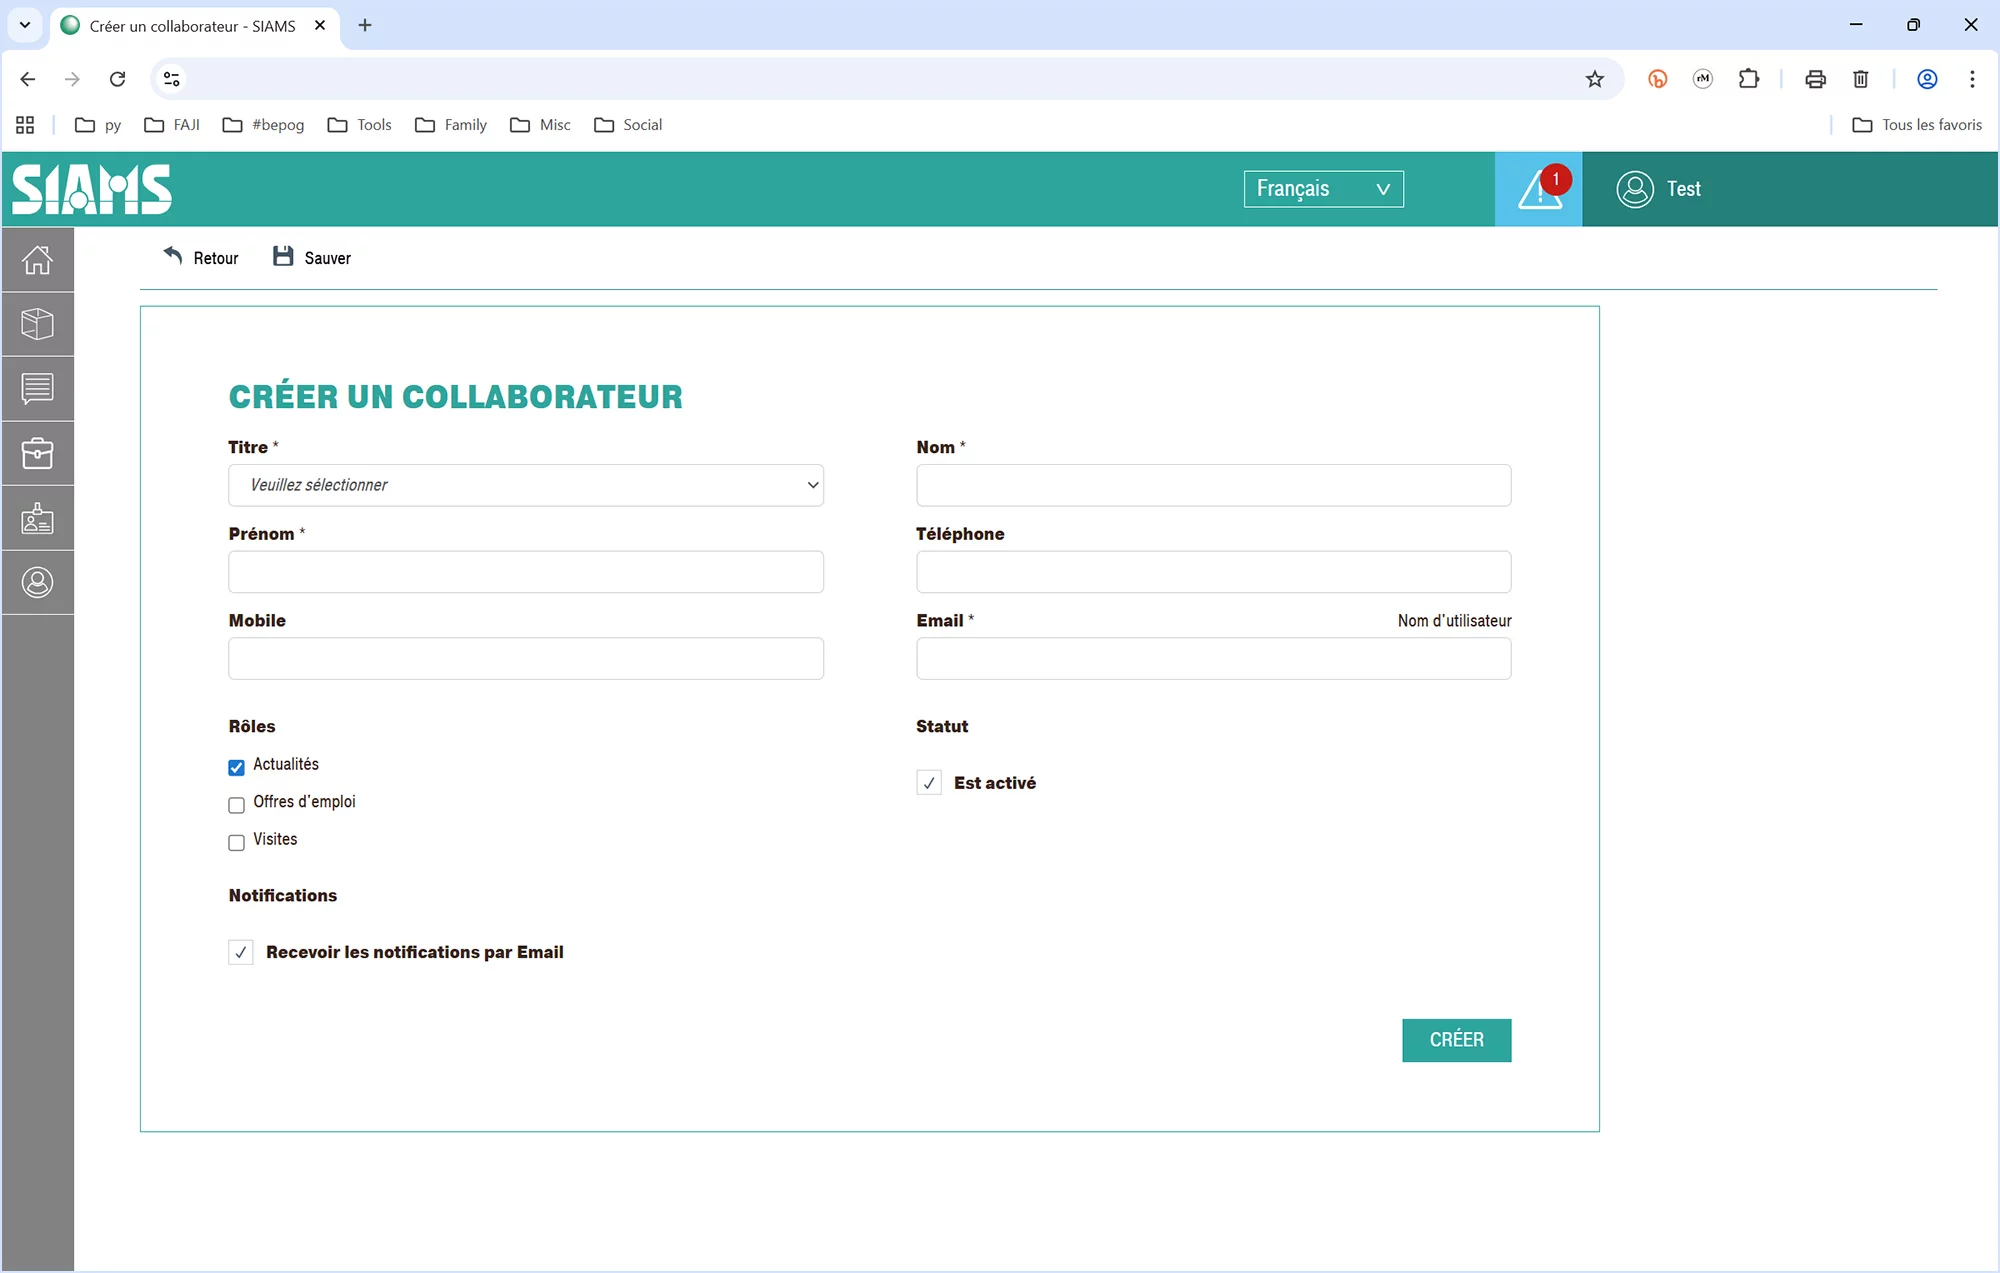Open the Family bookmarks folder
The width and height of the screenshot is (2000, 1273).
[451, 125]
